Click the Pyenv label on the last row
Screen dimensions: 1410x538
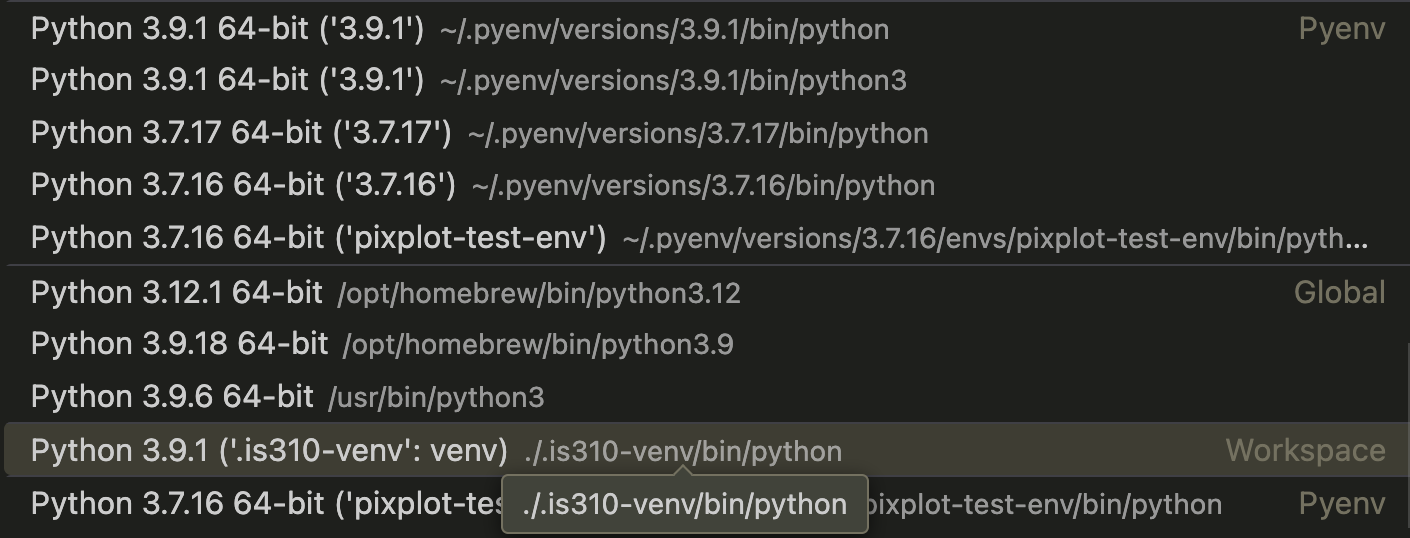tap(1341, 504)
